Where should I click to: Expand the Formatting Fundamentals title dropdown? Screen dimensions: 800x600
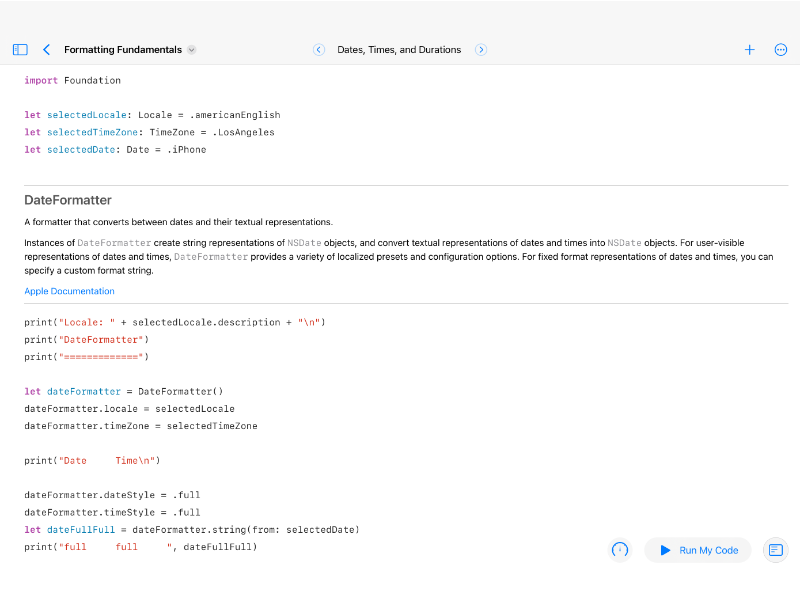click(192, 49)
